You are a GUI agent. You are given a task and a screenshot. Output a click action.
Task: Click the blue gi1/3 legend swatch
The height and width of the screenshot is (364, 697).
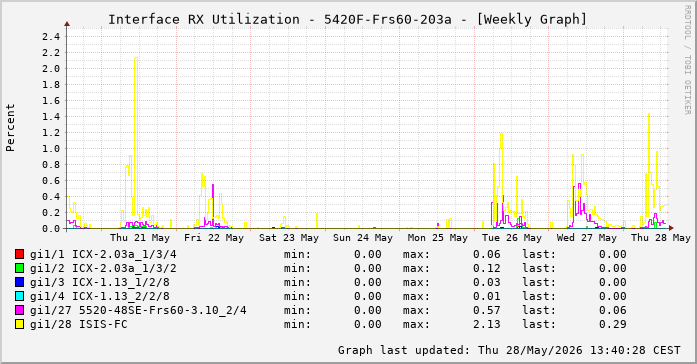tap(19, 282)
